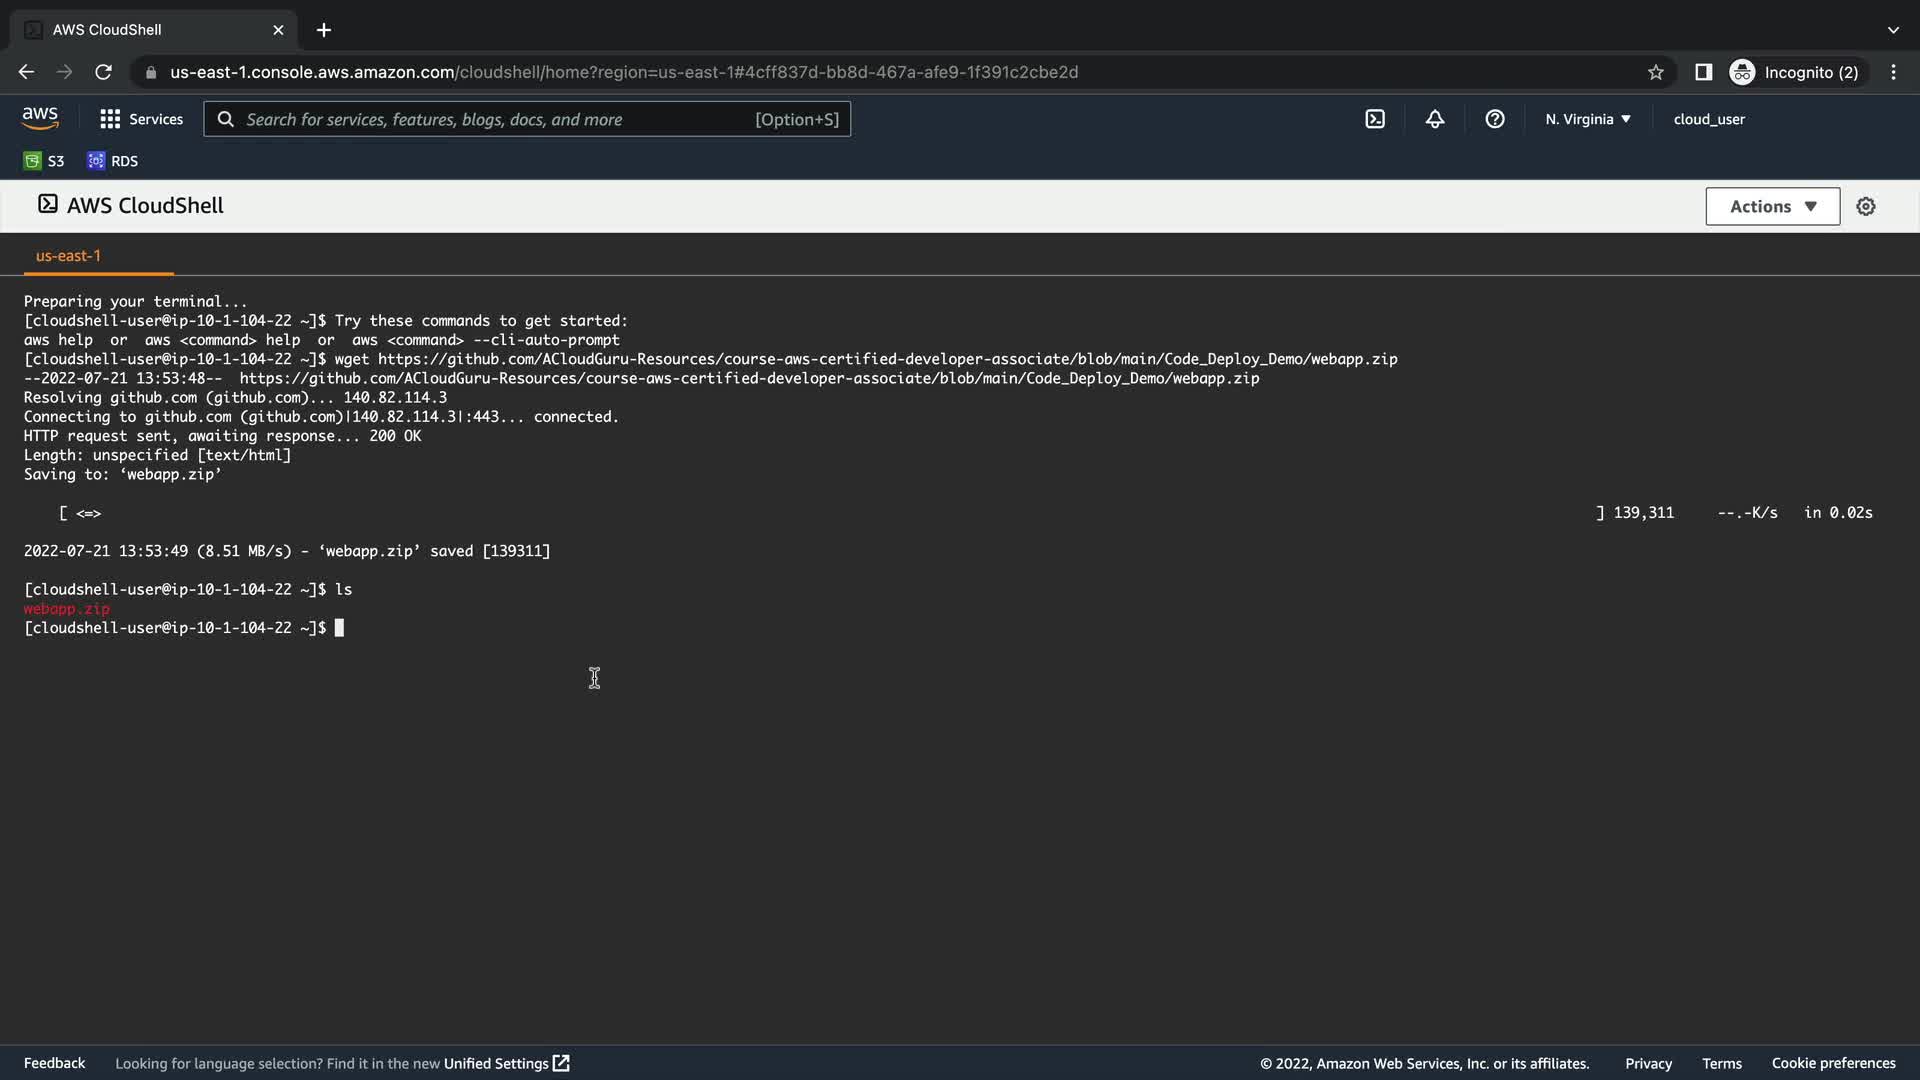Click the AWS logo home icon

(40, 118)
